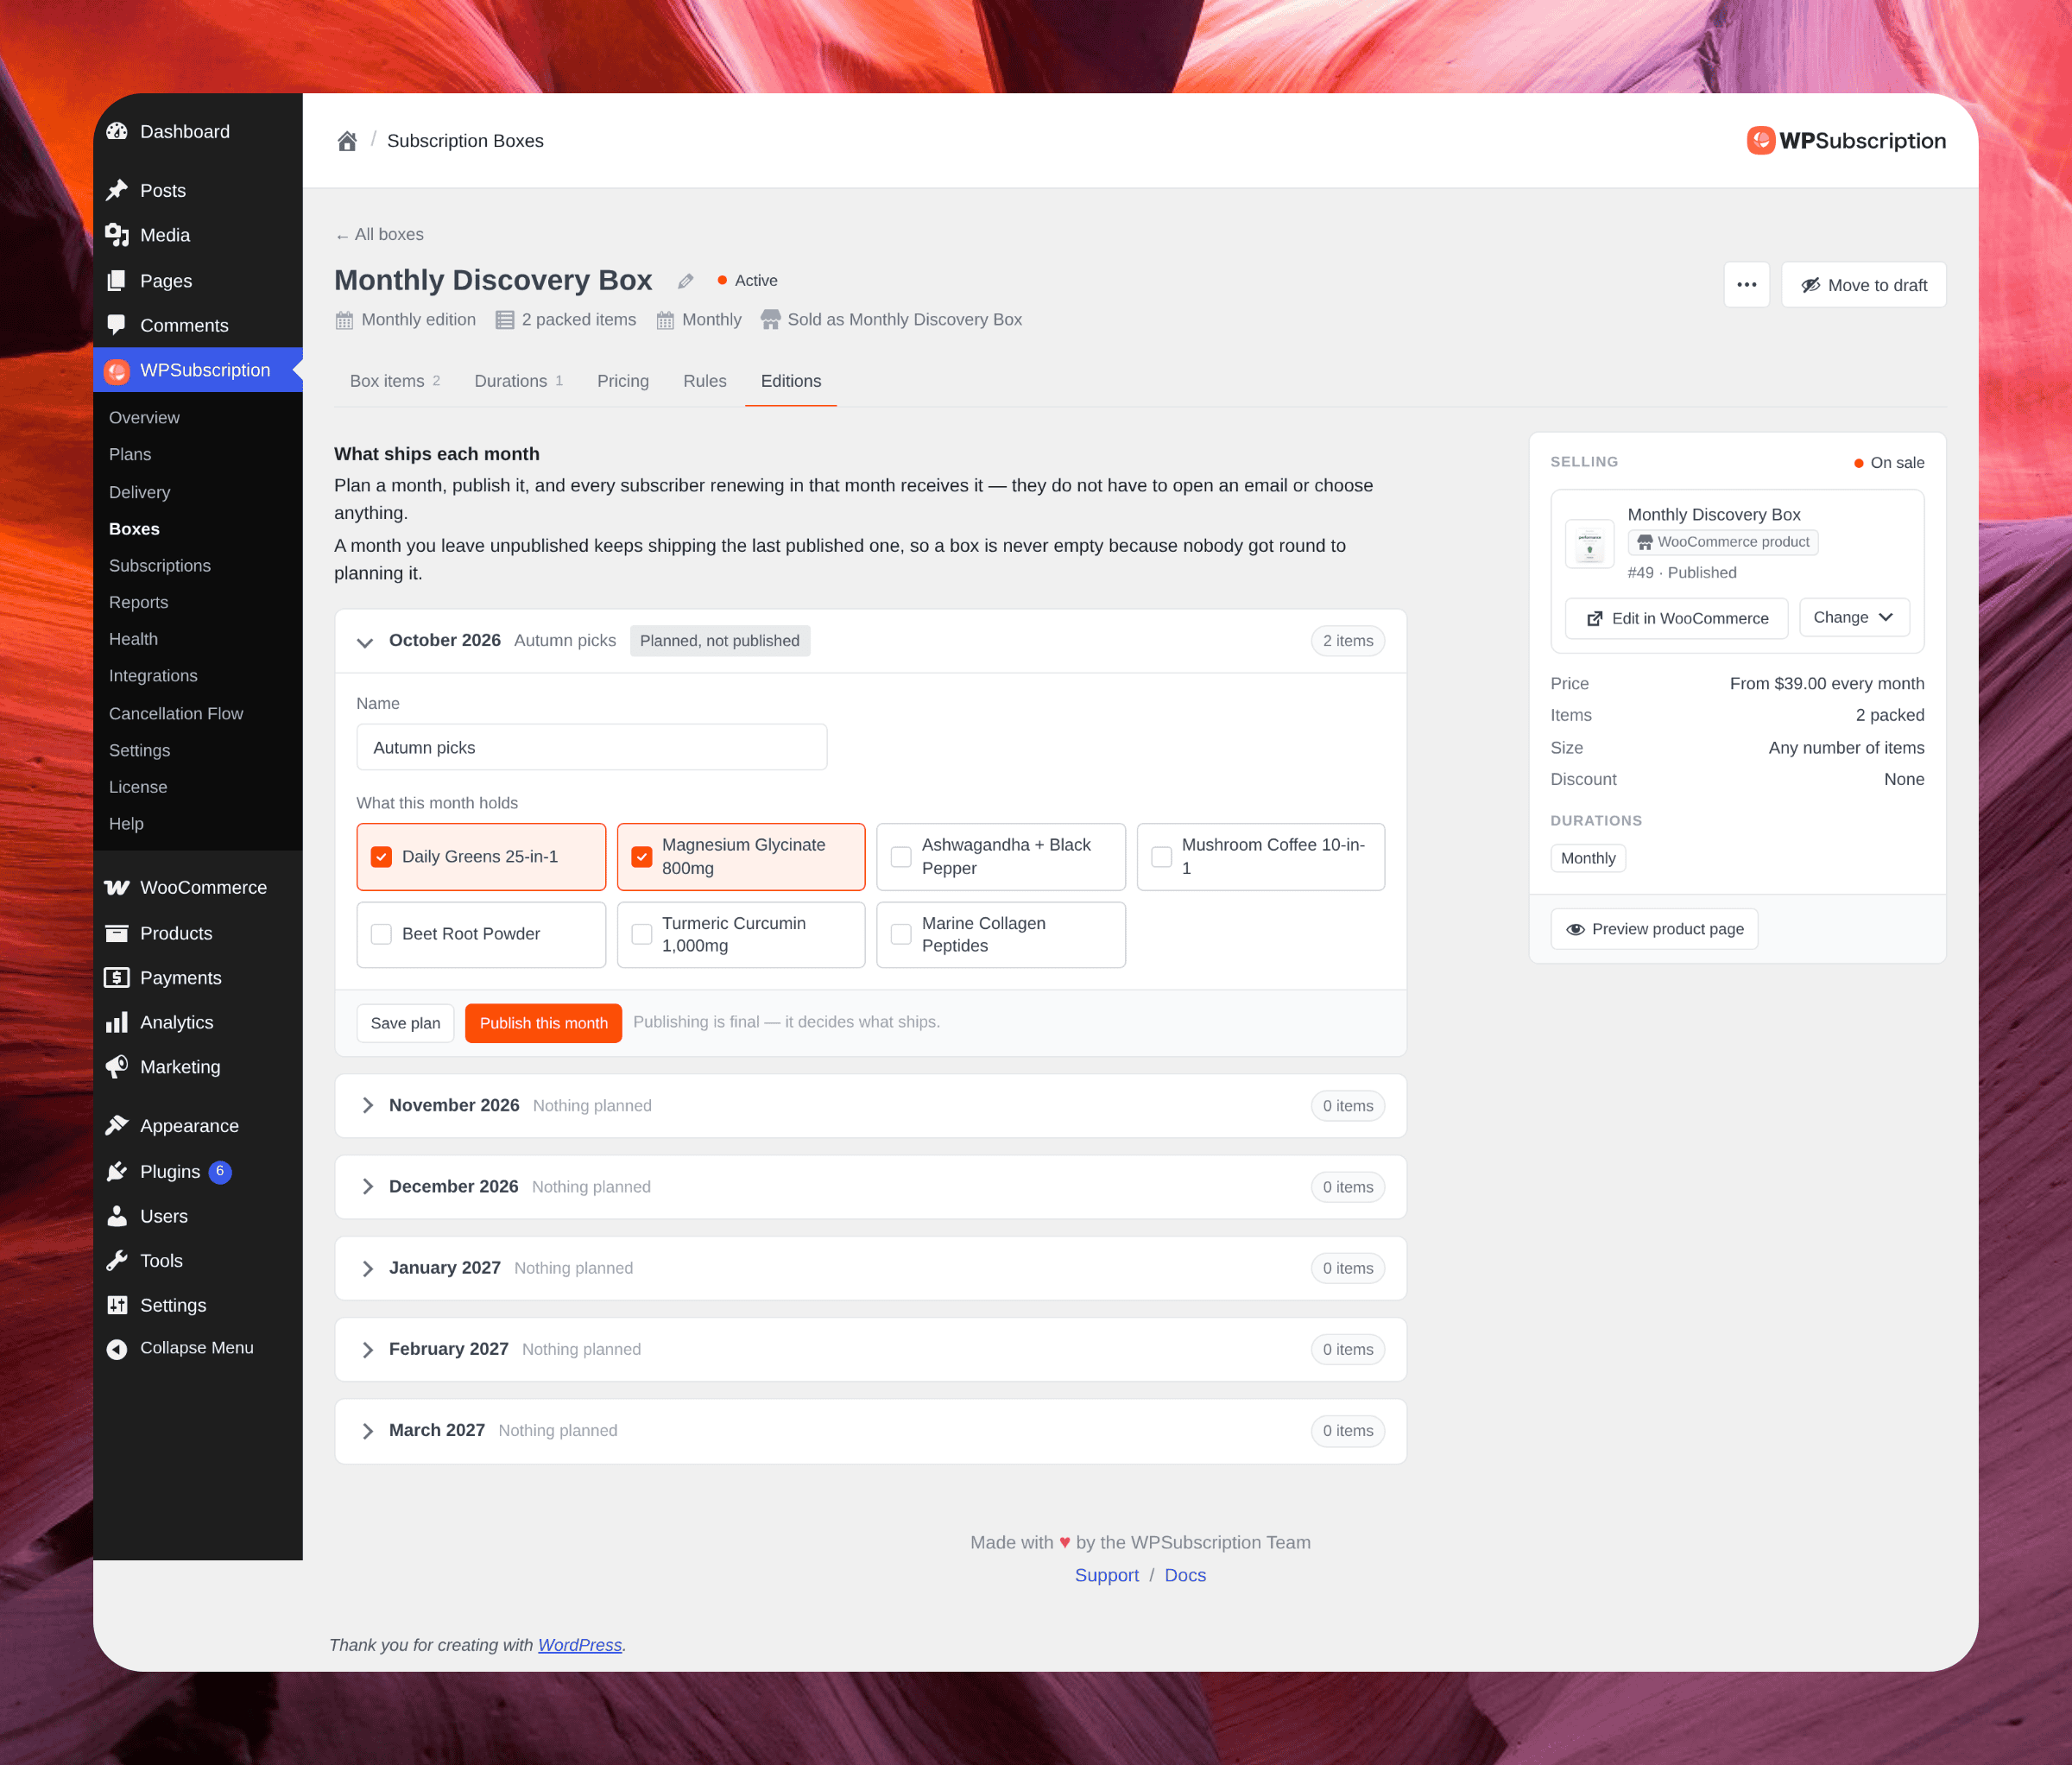Click the Analytics bar chart icon
This screenshot has width=2072, height=1765.
click(117, 1022)
